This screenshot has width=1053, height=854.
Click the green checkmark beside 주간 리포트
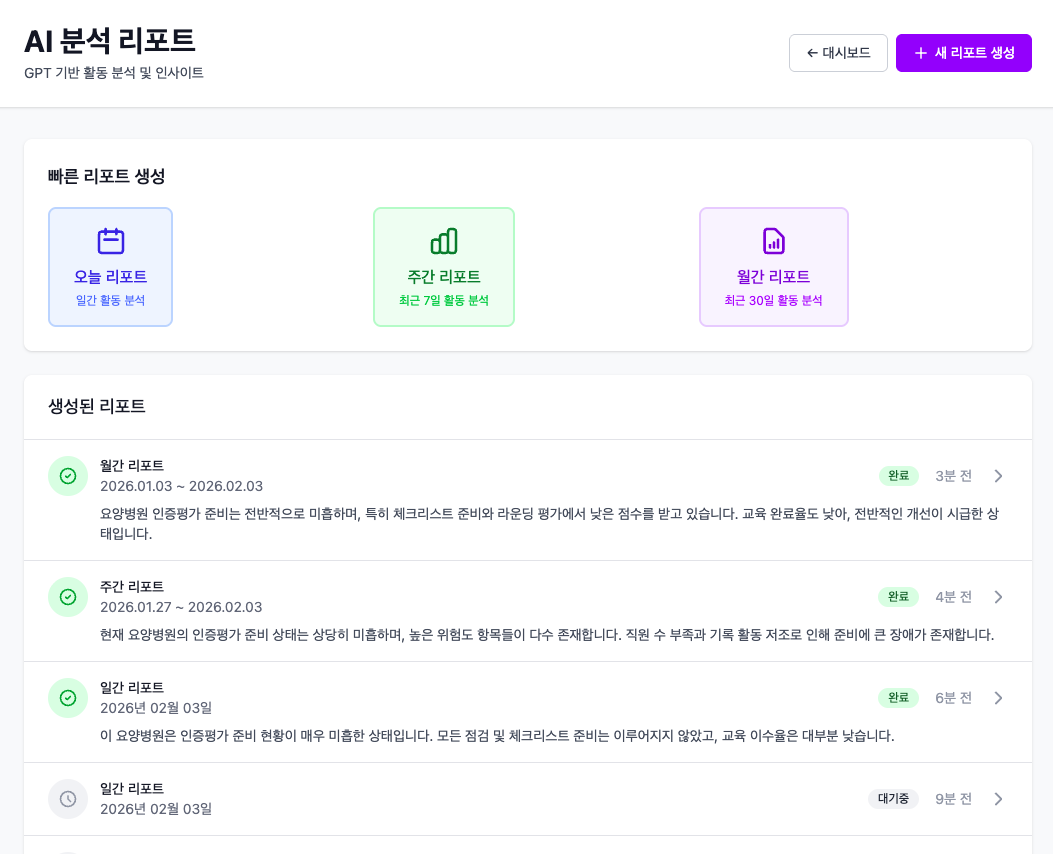68,597
